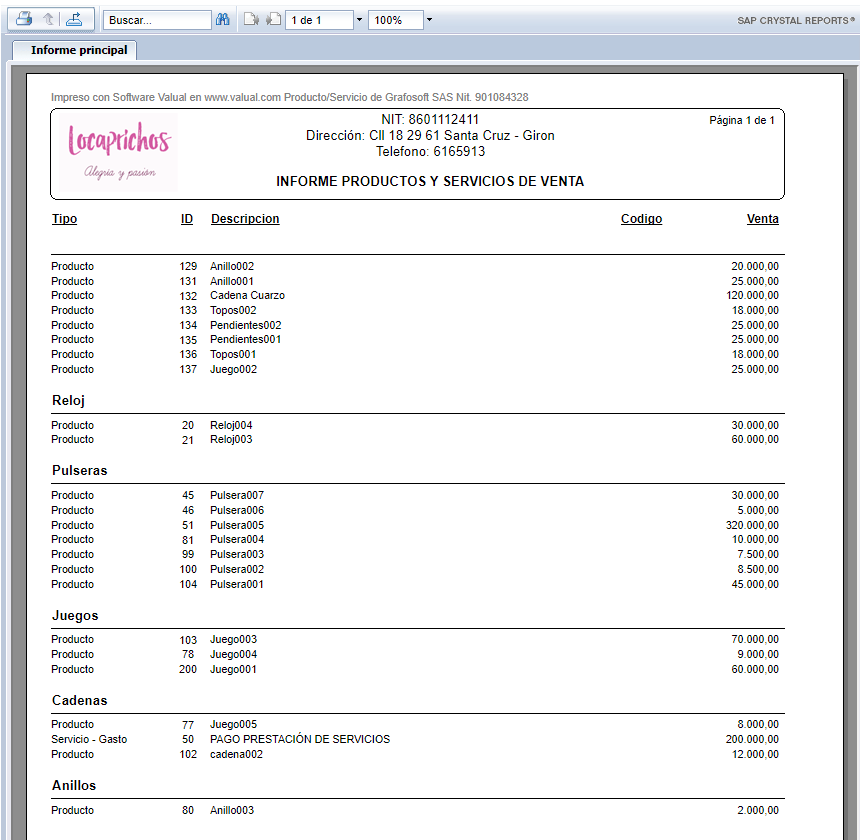Image resolution: width=860 pixels, height=840 pixels.
Task: Select the Informe principal tab
Action: [74, 50]
